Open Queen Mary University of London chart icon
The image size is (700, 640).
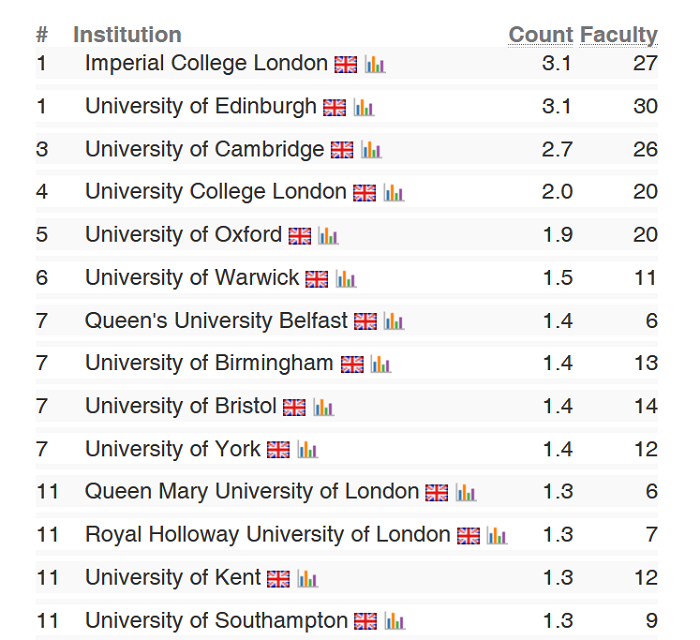coord(466,493)
